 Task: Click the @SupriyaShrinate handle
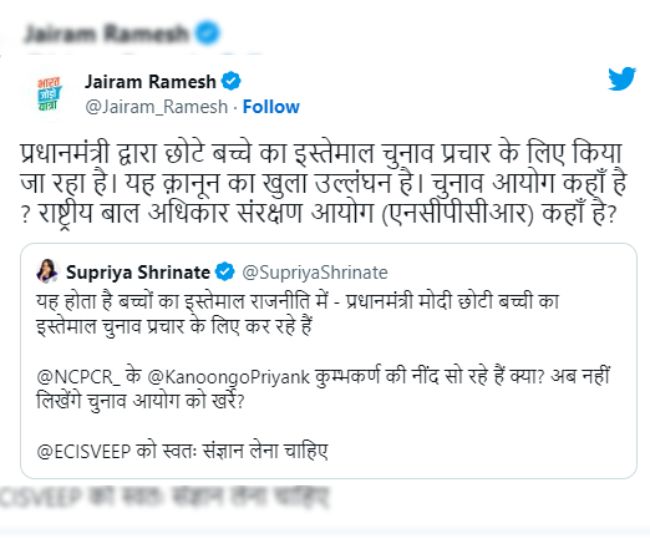[306, 271]
